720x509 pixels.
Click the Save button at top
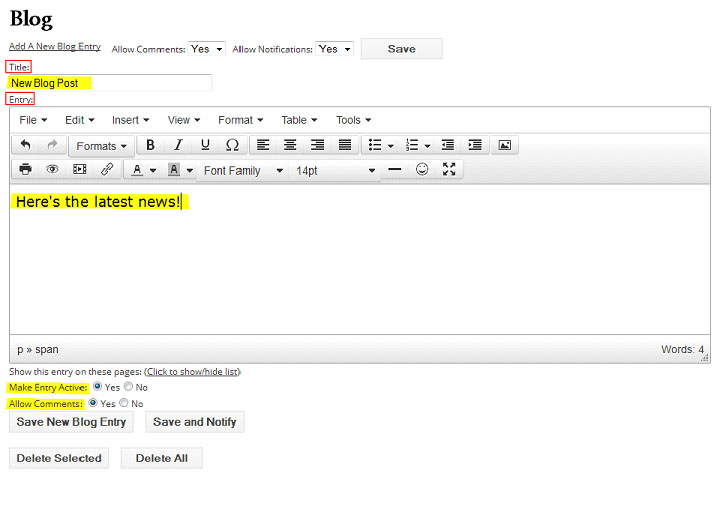pos(401,49)
